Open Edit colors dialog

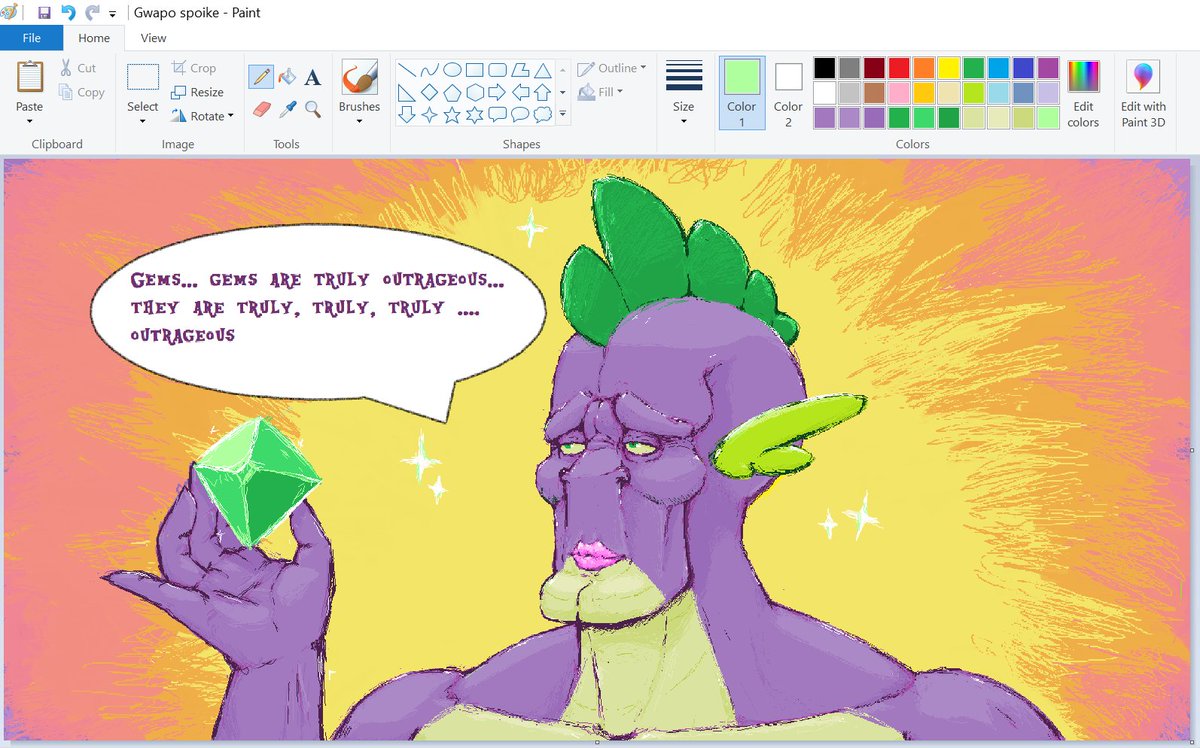[1083, 91]
